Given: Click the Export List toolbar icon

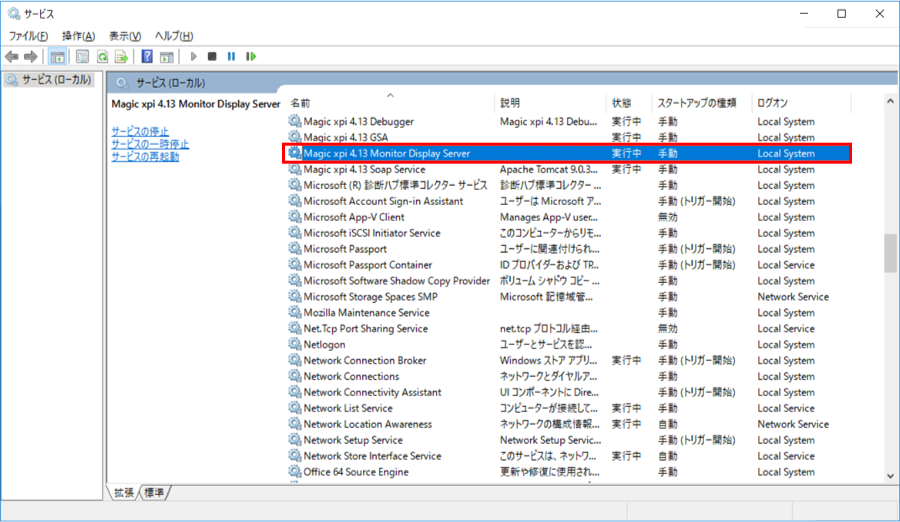Looking at the screenshot, I should click(121, 57).
